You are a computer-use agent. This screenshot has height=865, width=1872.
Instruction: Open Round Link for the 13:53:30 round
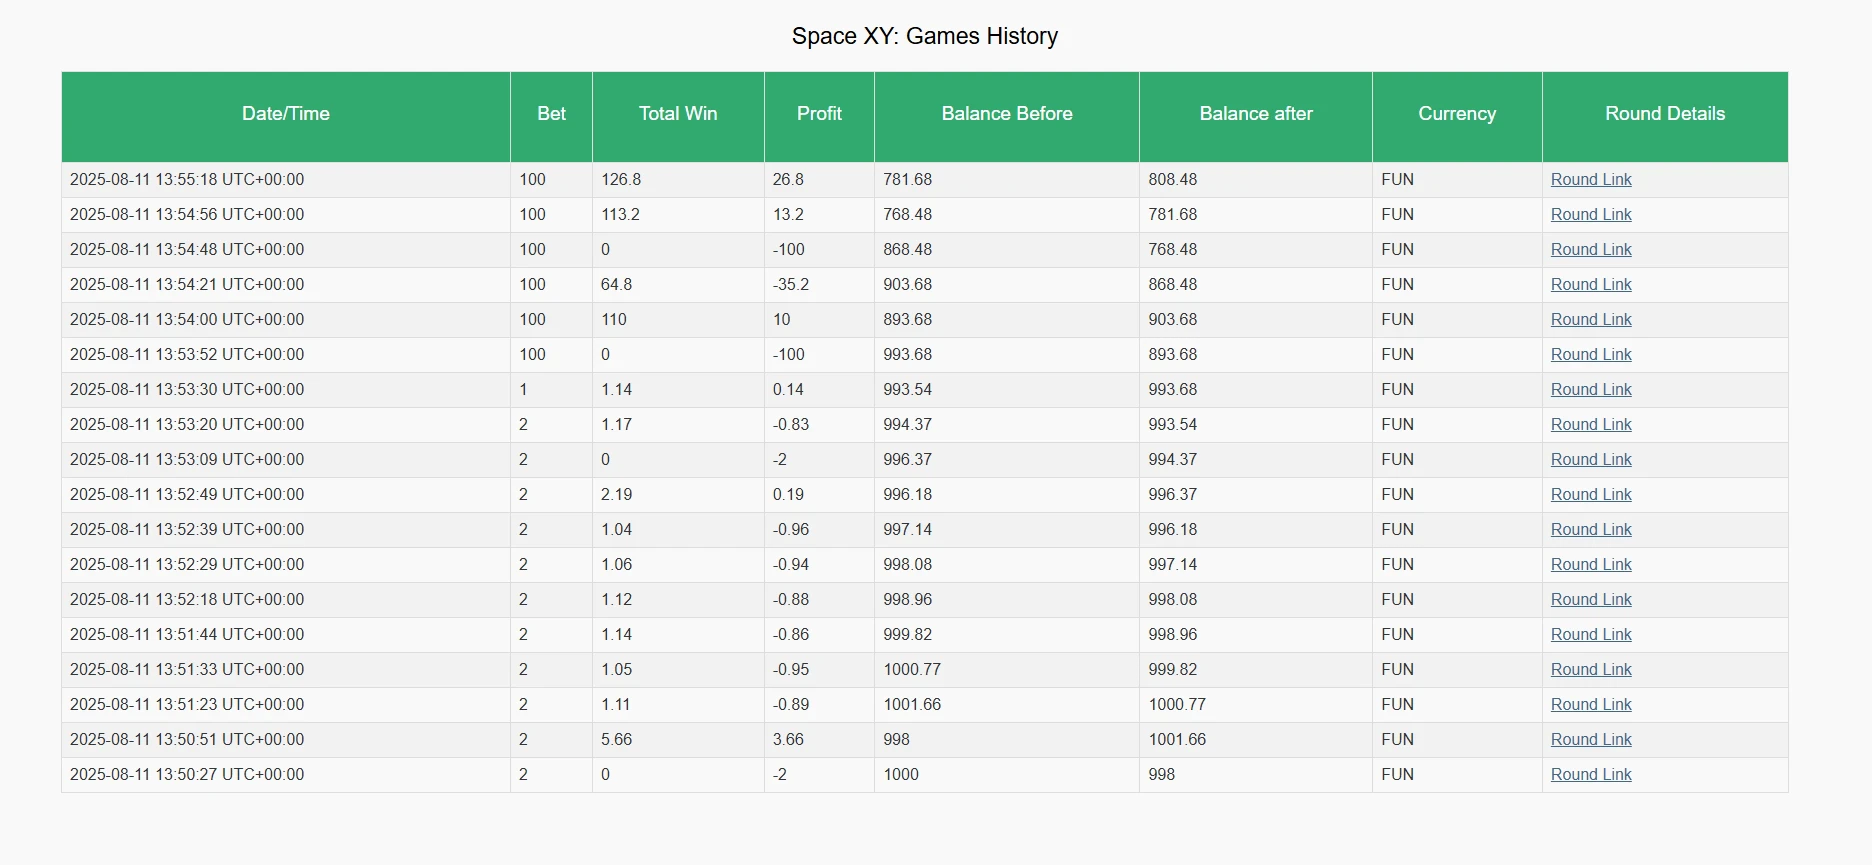pyautogui.click(x=1591, y=390)
